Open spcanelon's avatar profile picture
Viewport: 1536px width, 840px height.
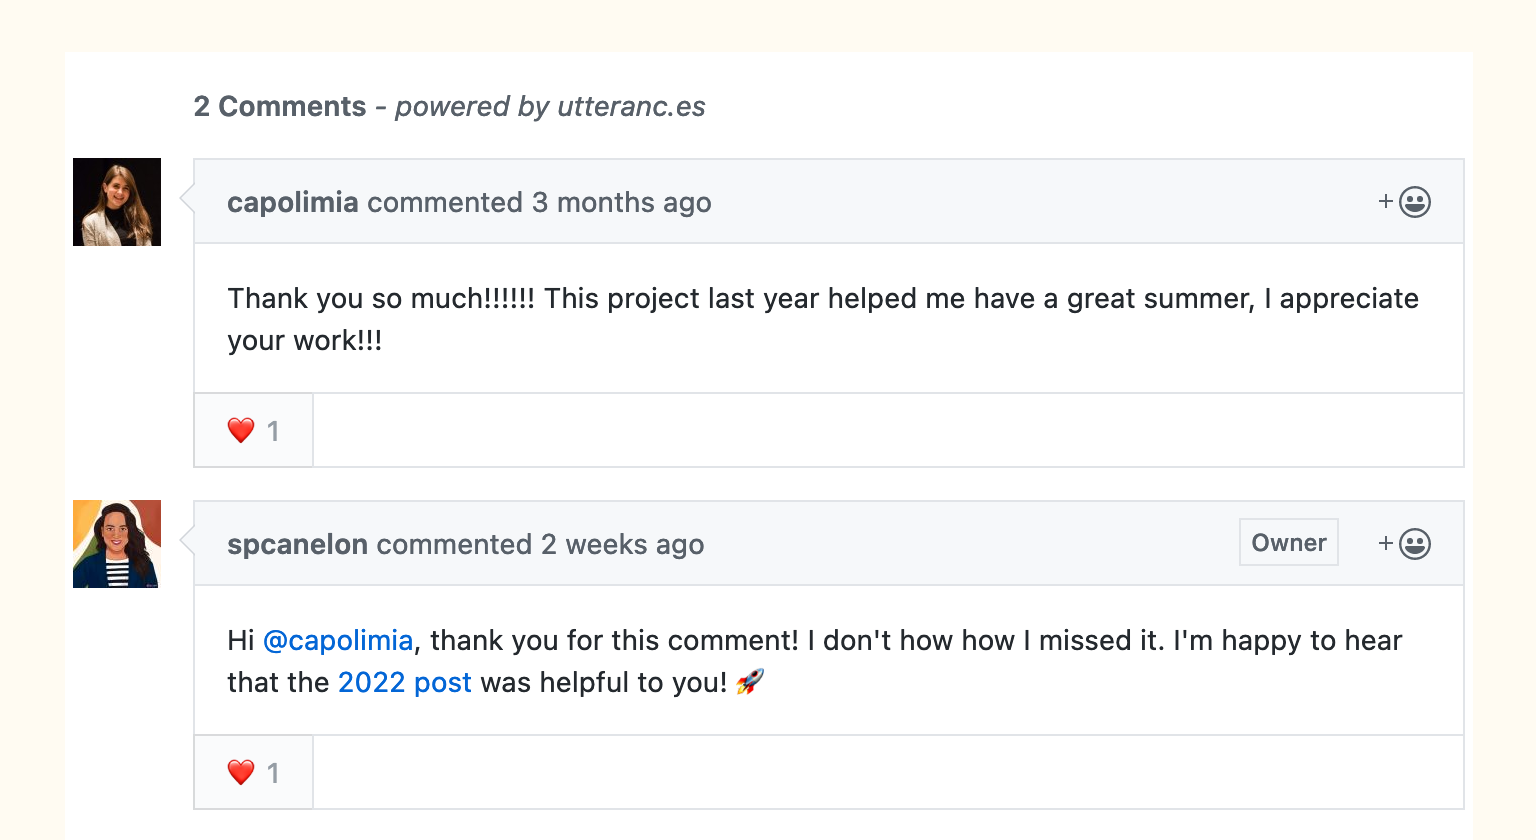click(x=117, y=544)
